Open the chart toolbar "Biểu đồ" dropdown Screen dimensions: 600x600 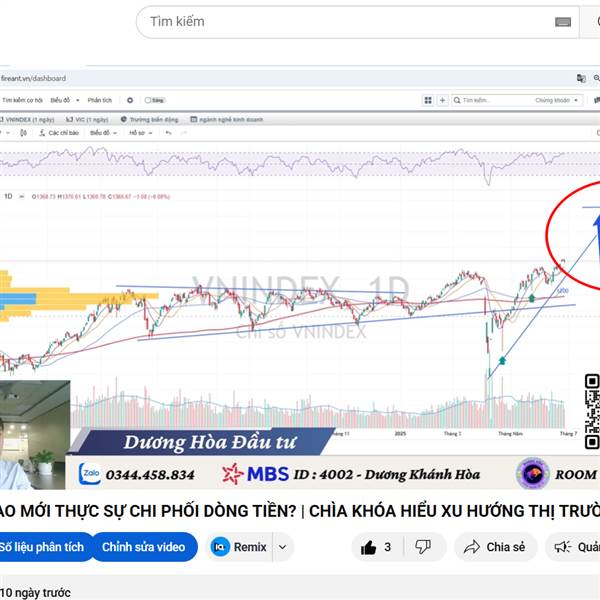point(103,133)
